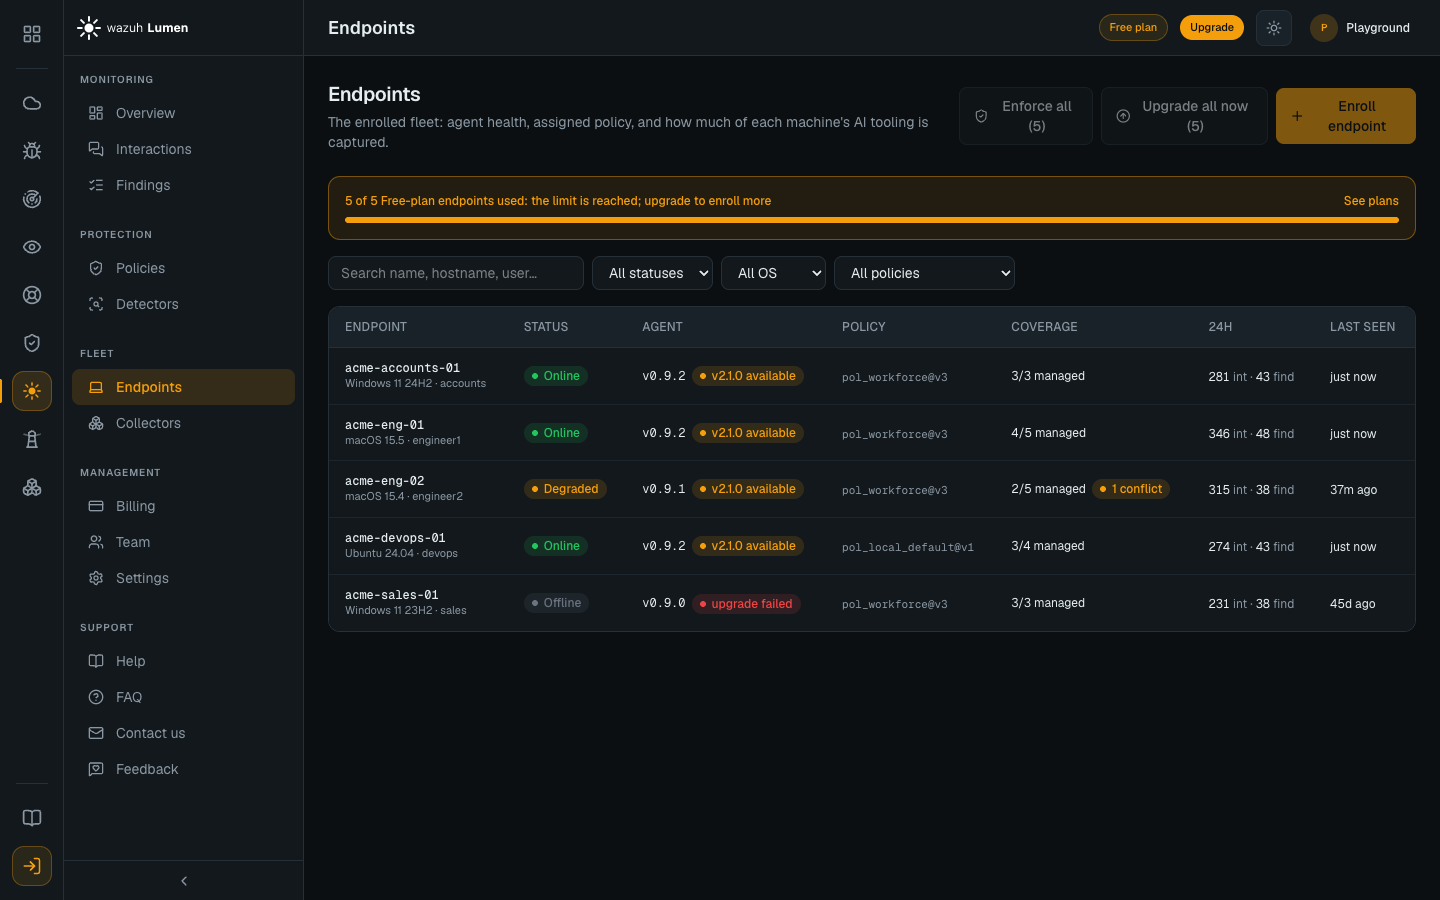
Task: Click the cloud icon in left rail
Action: pos(32,103)
